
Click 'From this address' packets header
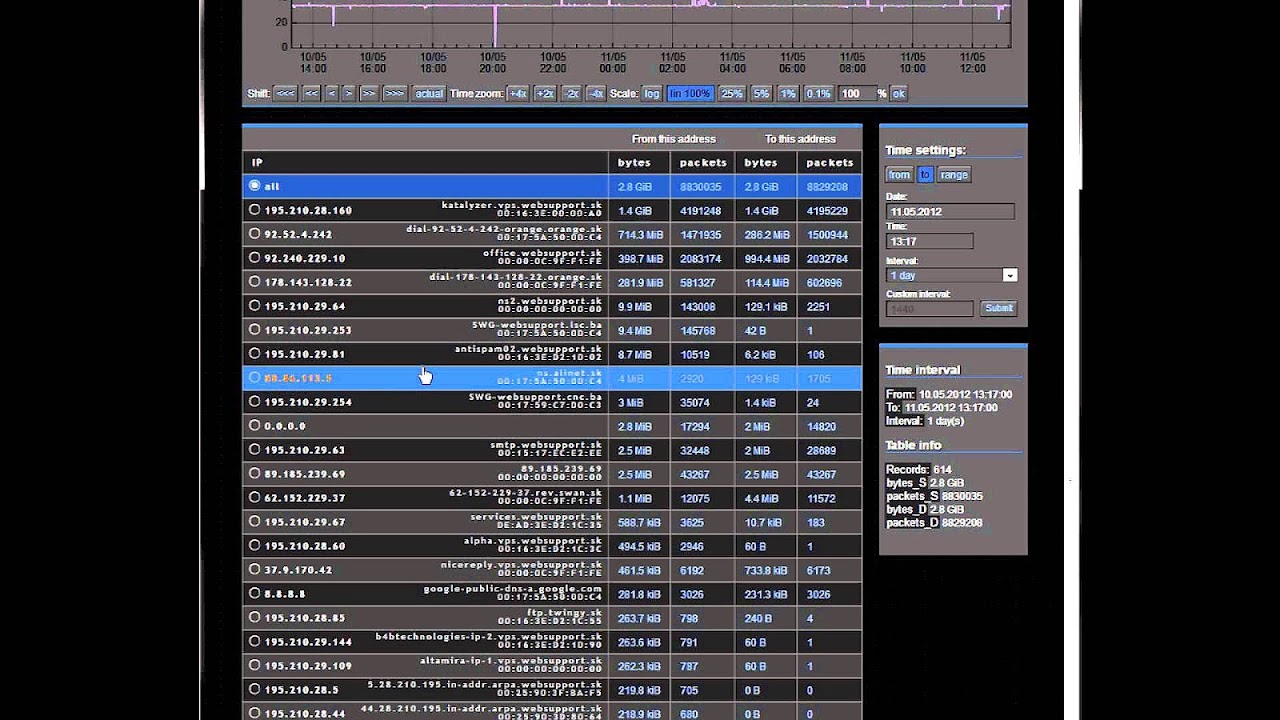coord(703,162)
